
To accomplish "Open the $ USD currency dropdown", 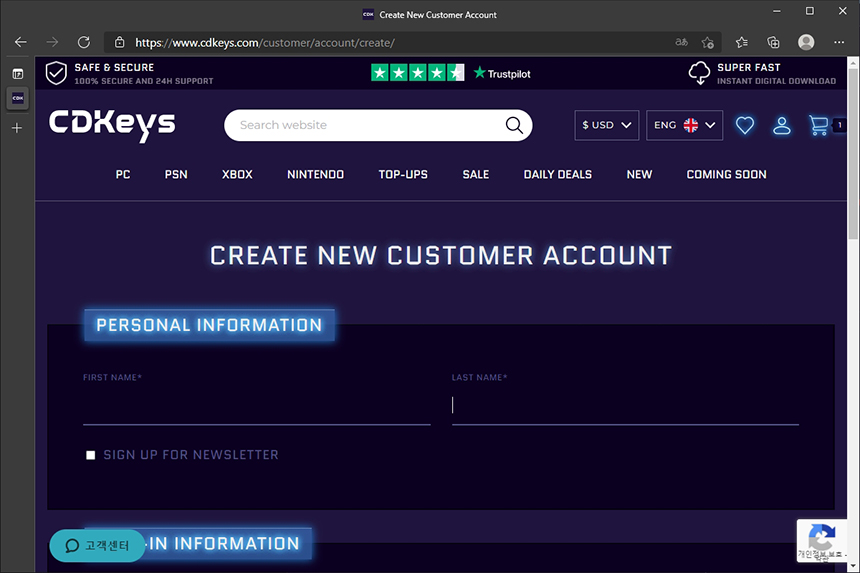I will [x=607, y=125].
